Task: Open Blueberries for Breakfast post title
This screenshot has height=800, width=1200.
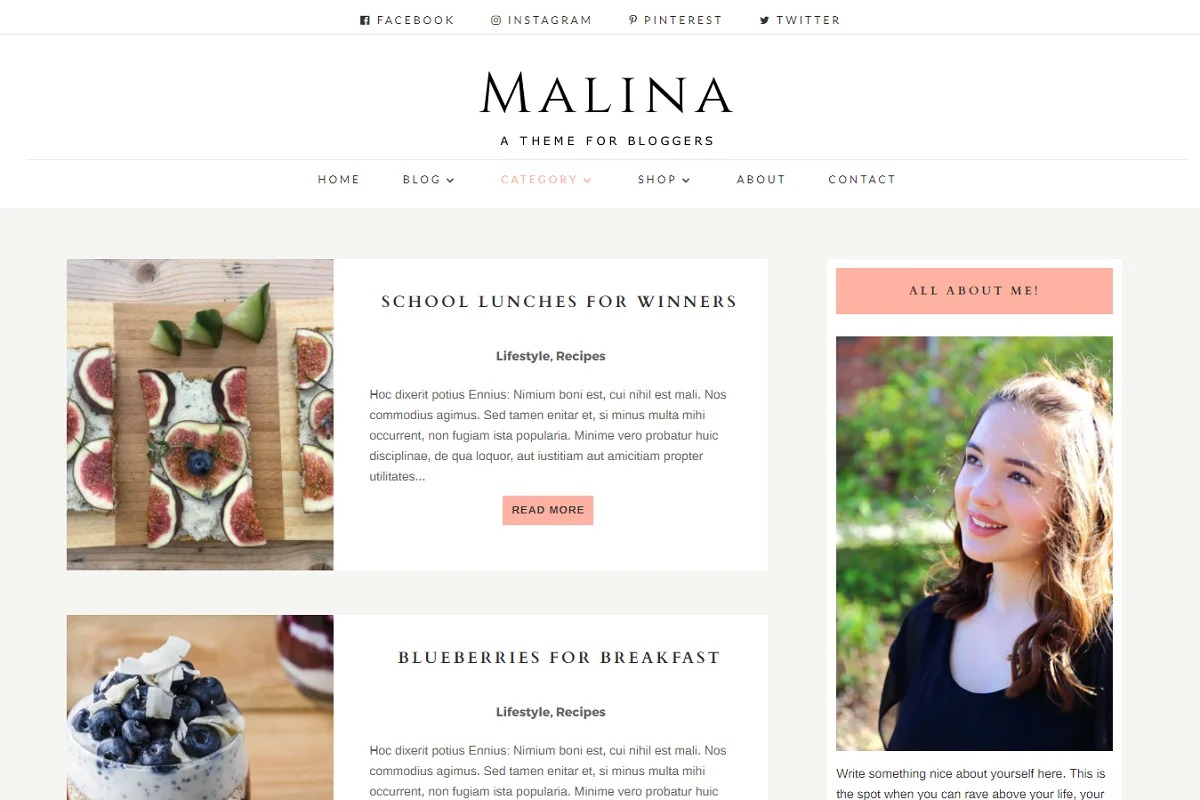Action: (559, 658)
